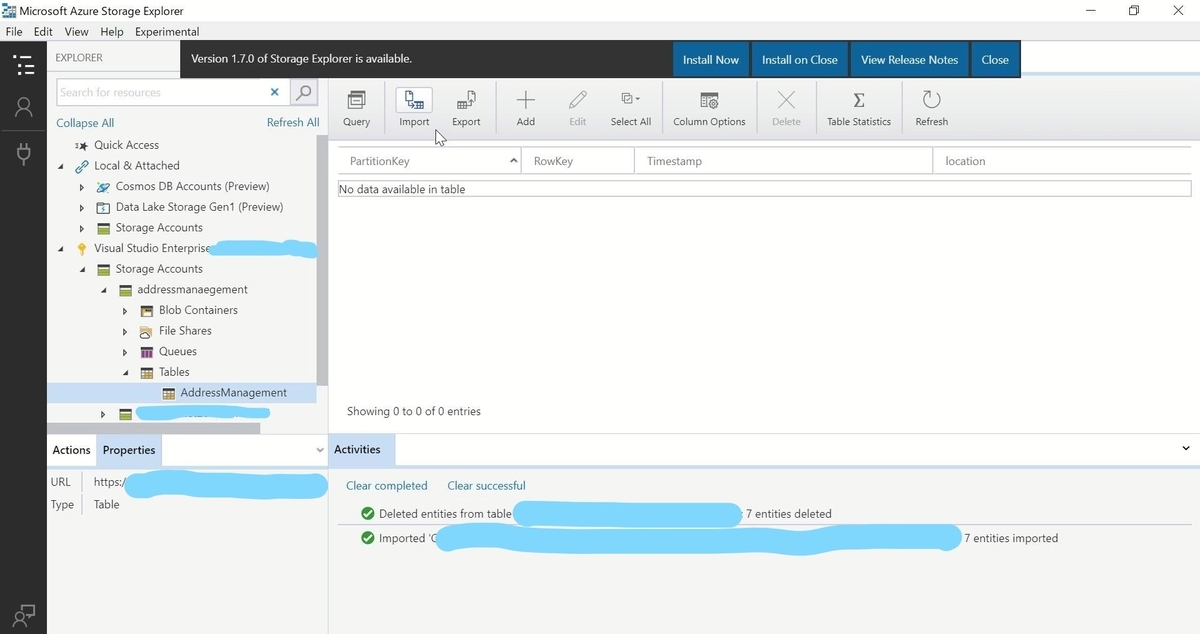Image resolution: width=1200 pixels, height=634 pixels.
Task: Add a new entity with Add button
Action: [x=525, y=109]
